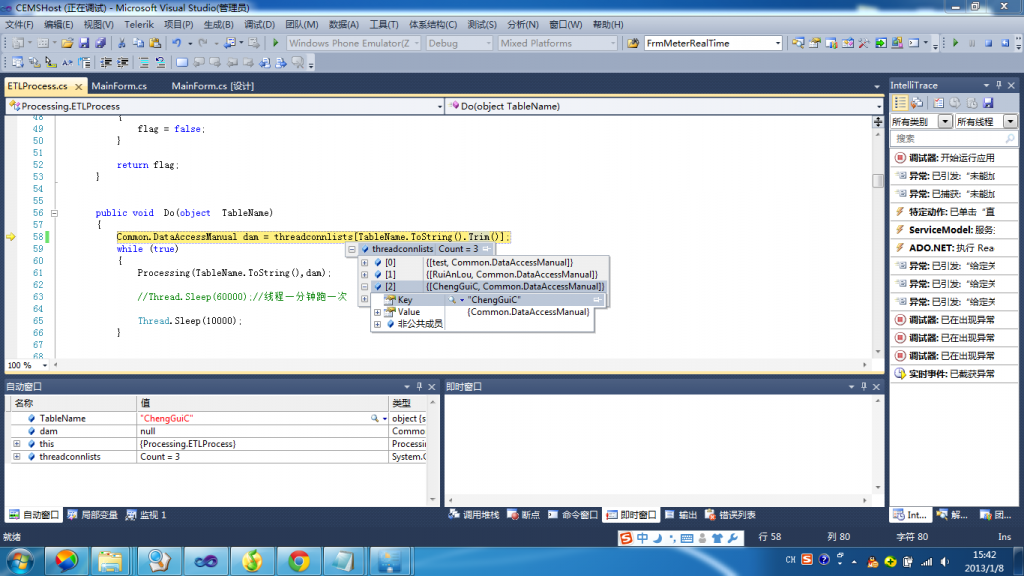
Task: Click the IntelliTrace 搜索 search field
Action: coord(953,138)
